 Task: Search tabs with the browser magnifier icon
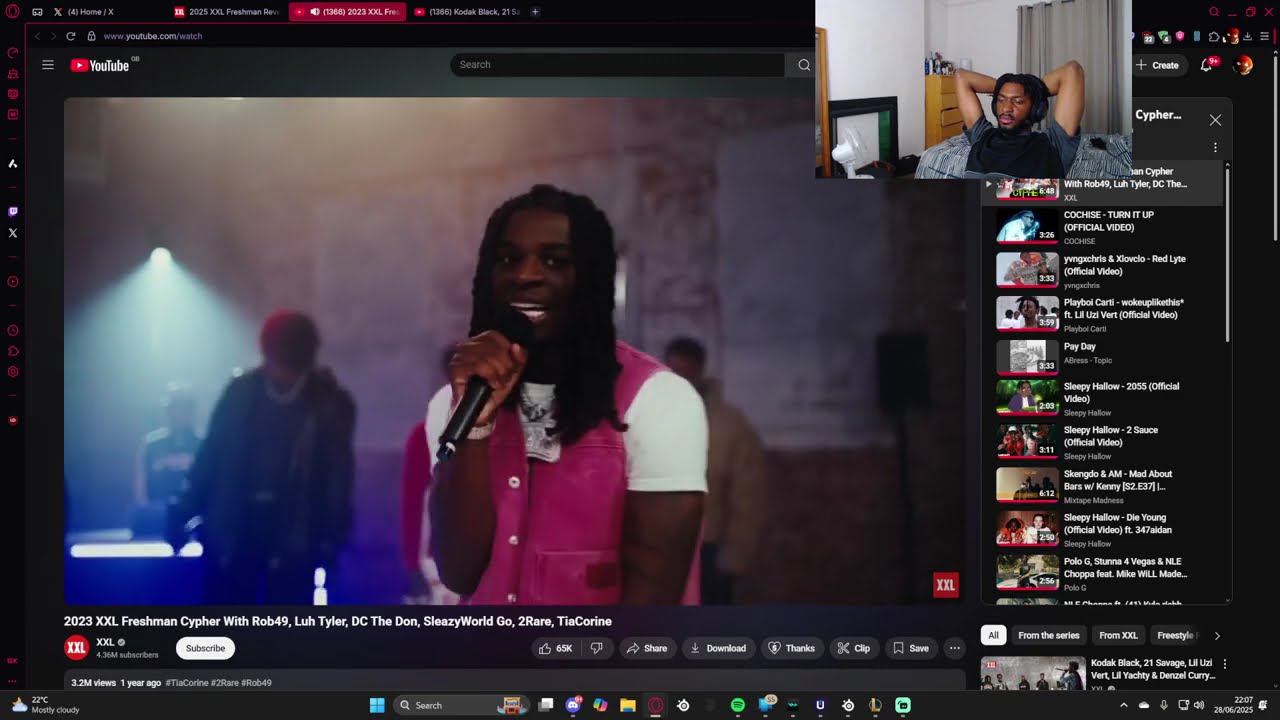pos(1214,12)
